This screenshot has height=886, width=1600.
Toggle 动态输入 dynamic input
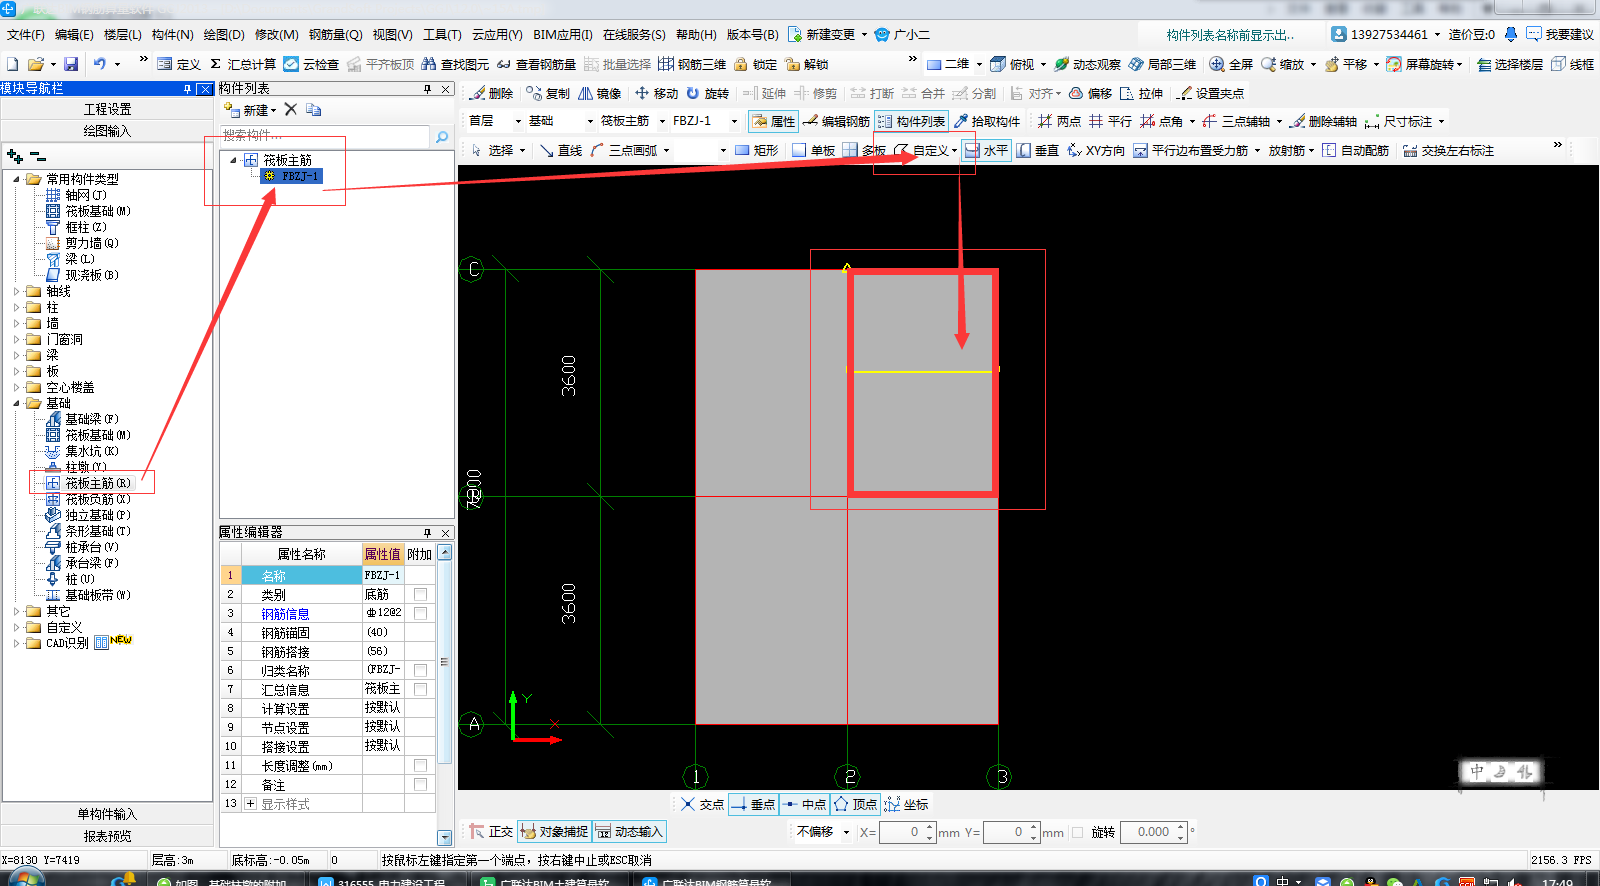(x=629, y=831)
